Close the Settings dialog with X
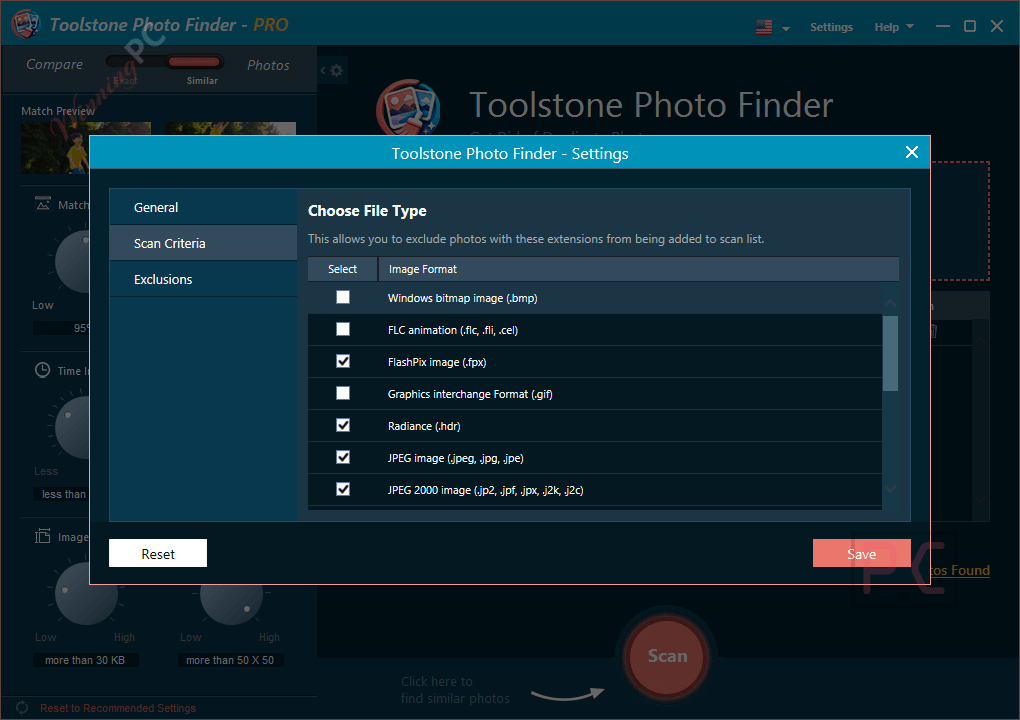 (x=911, y=152)
